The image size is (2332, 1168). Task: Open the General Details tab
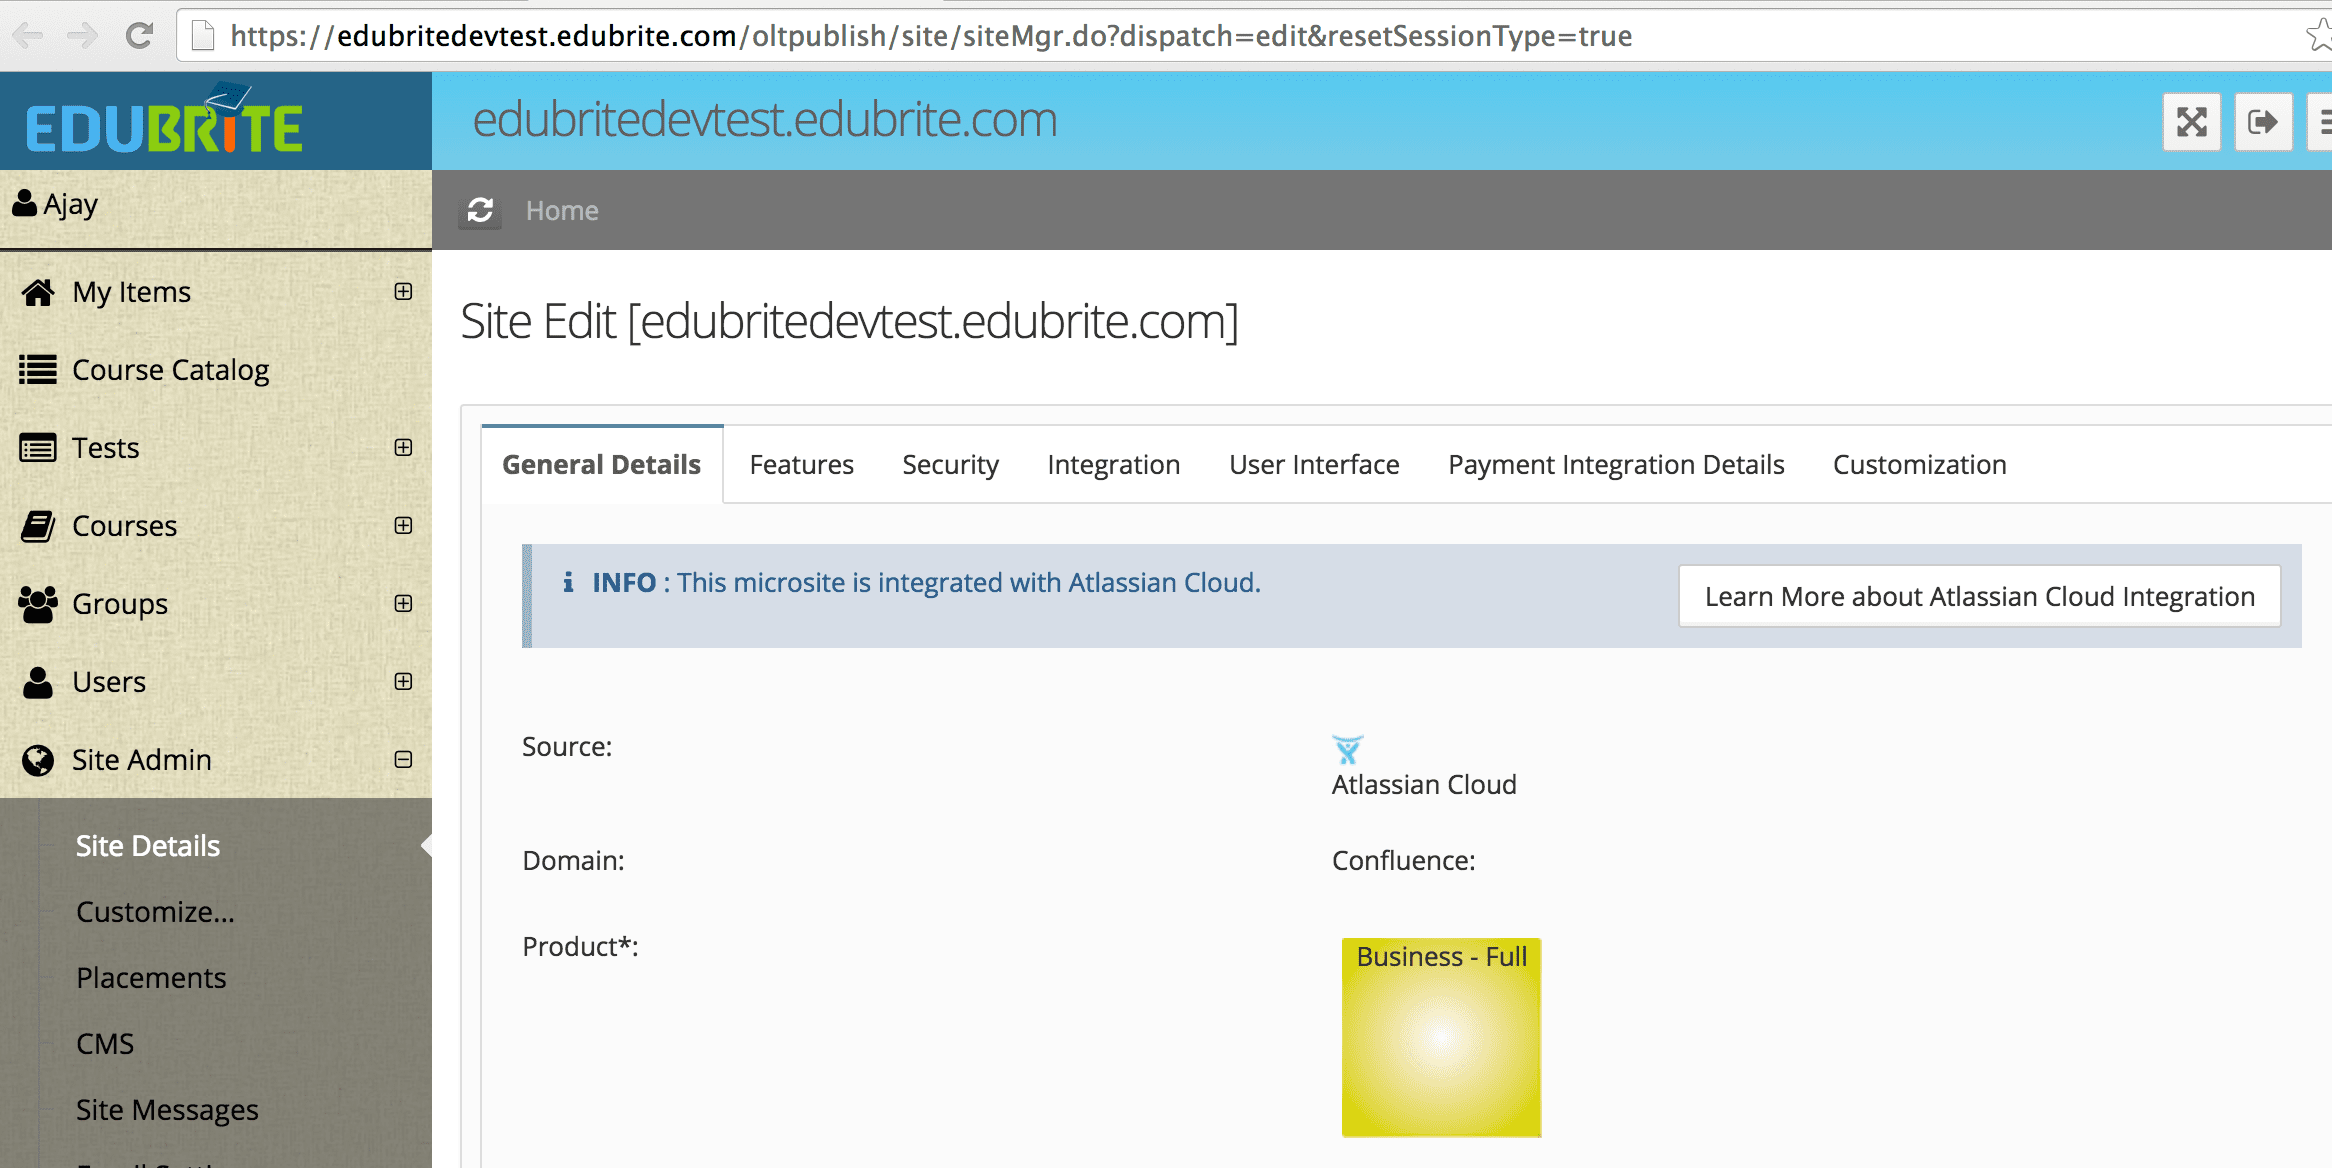[602, 465]
